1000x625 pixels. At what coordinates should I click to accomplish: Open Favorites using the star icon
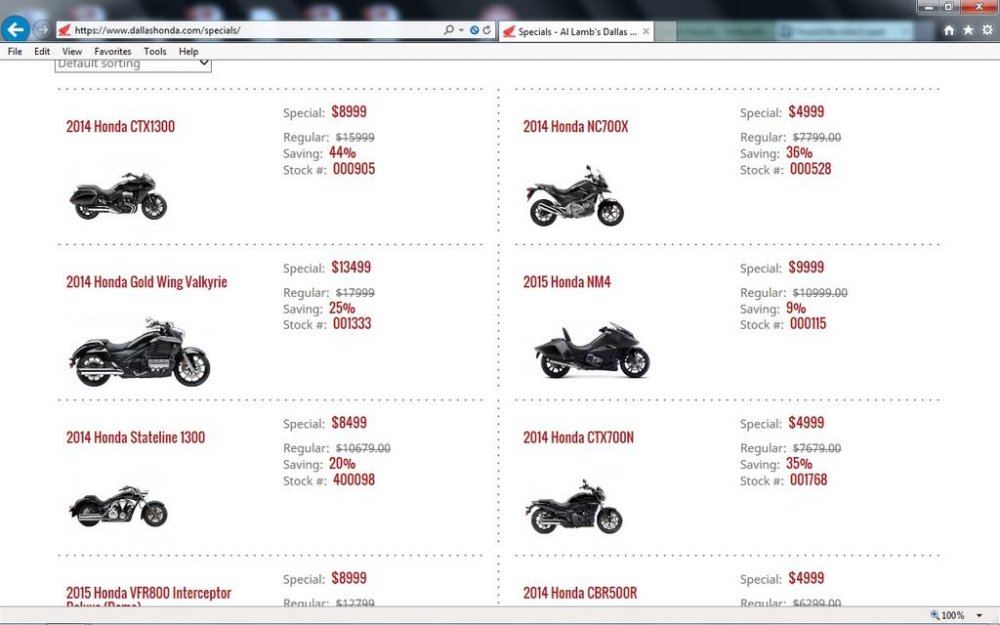point(968,30)
